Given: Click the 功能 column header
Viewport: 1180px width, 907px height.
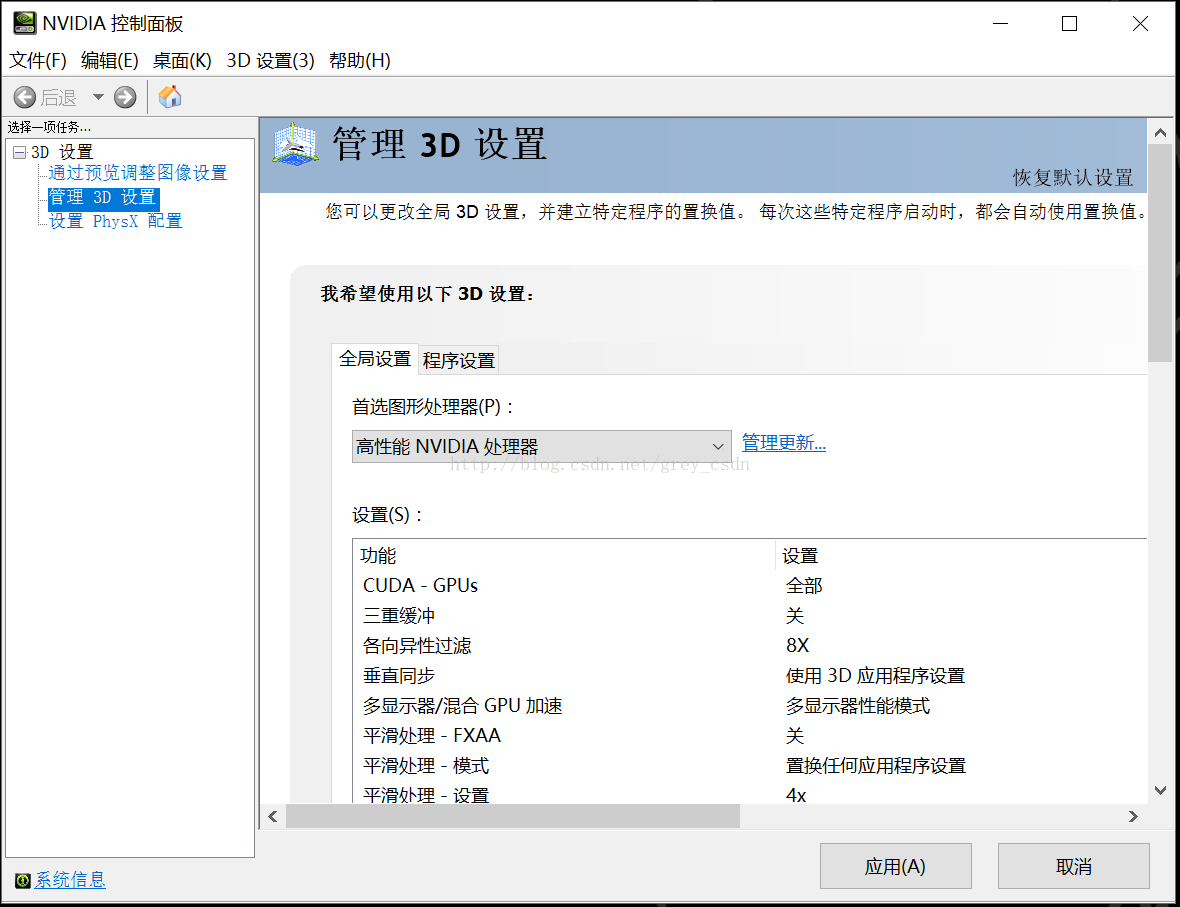Looking at the screenshot, I should coord(564,555).
